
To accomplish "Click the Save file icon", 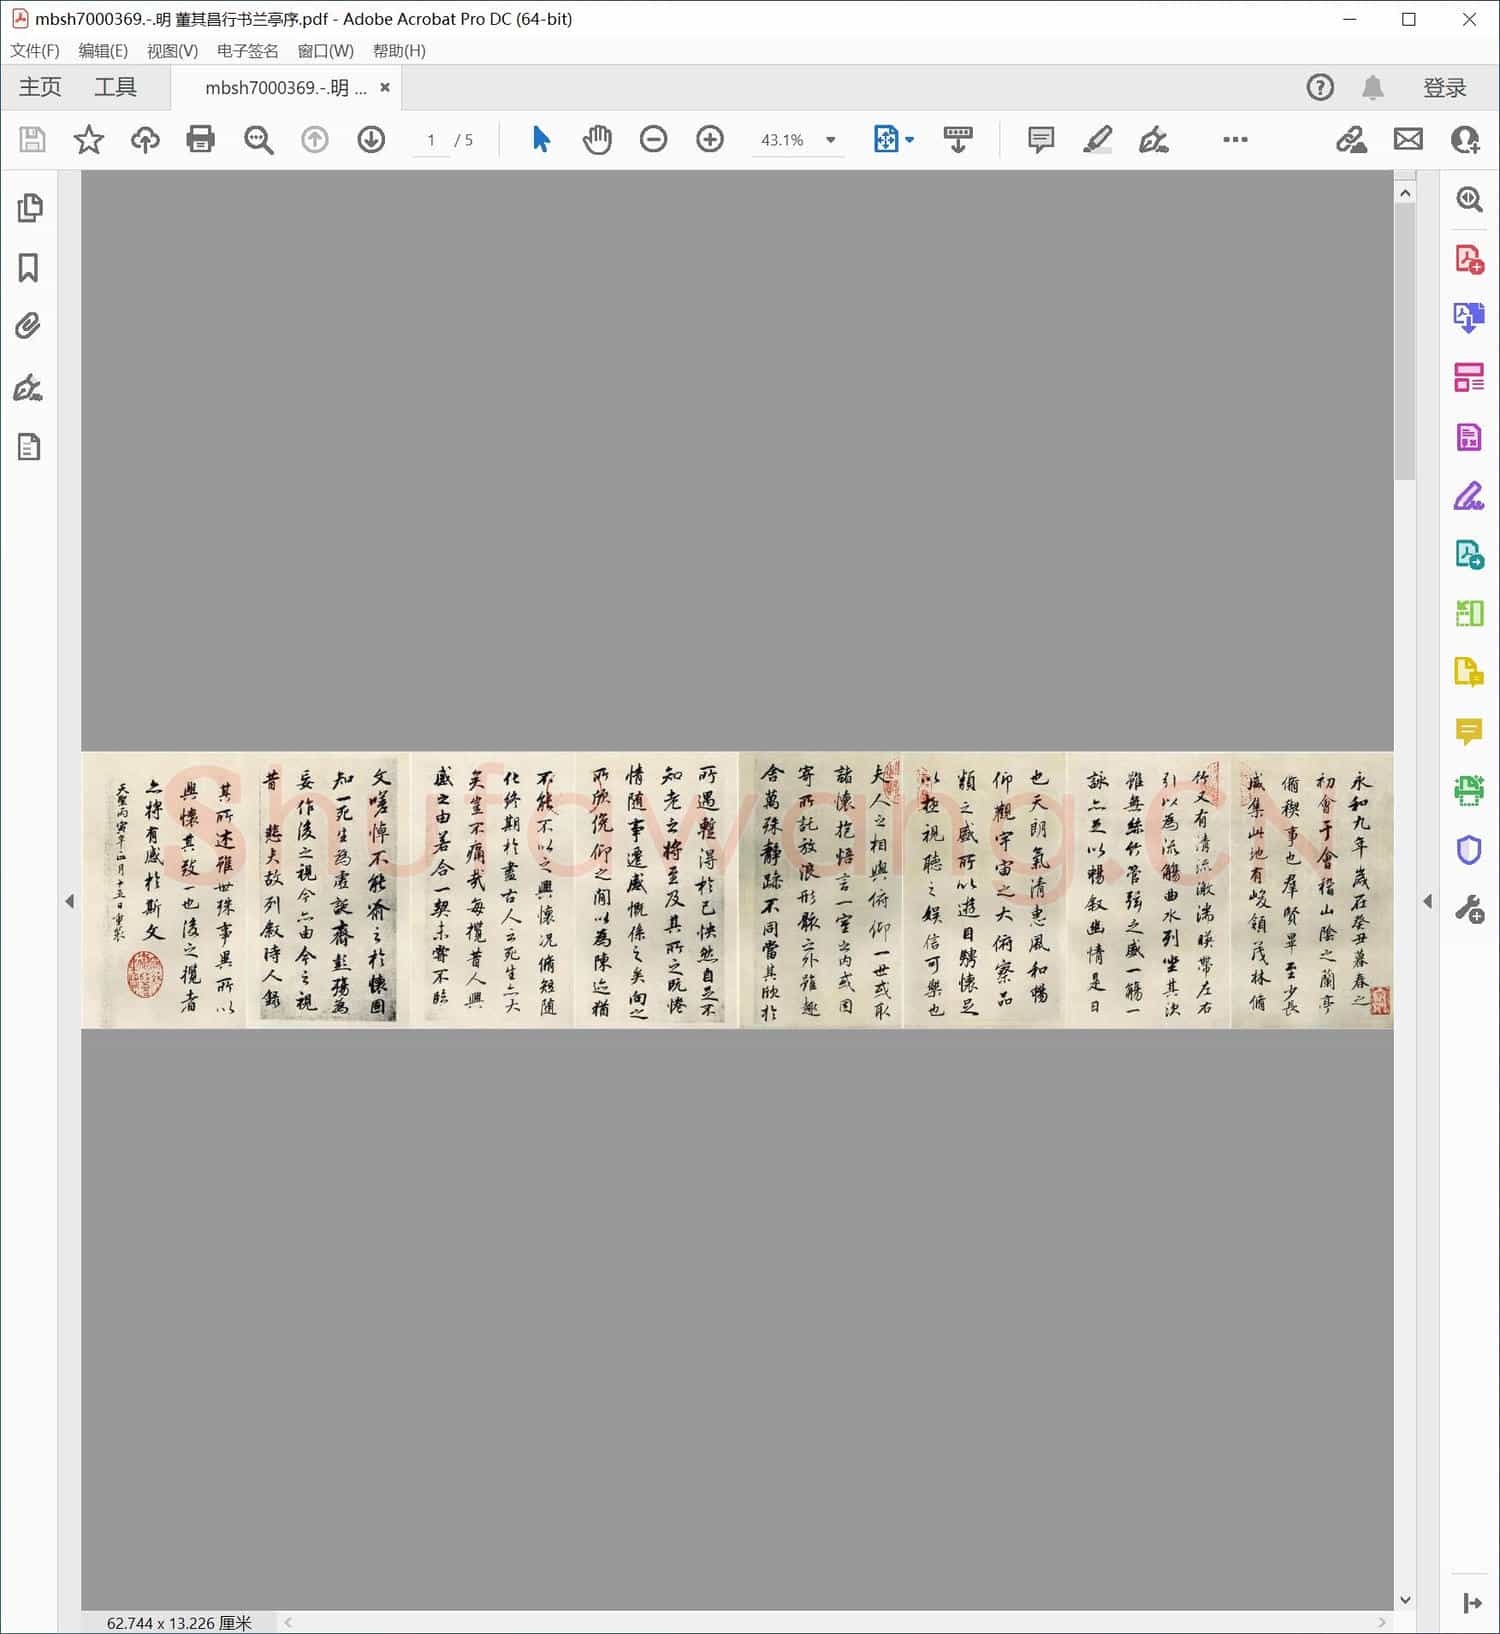I will (32, 139).
